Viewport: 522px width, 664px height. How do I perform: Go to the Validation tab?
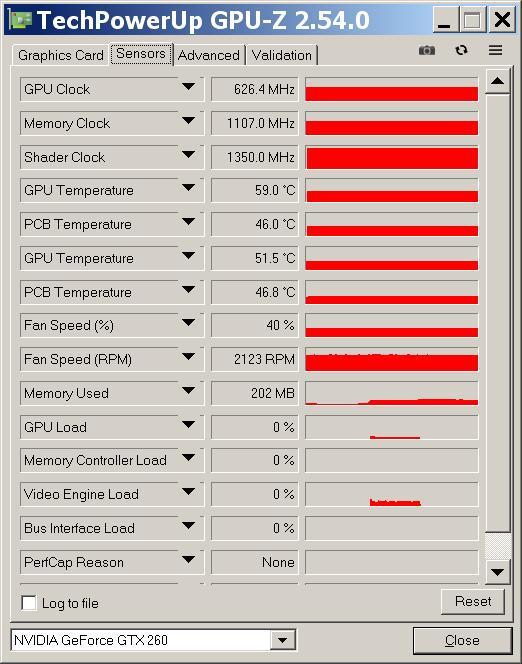coord(282,55)
